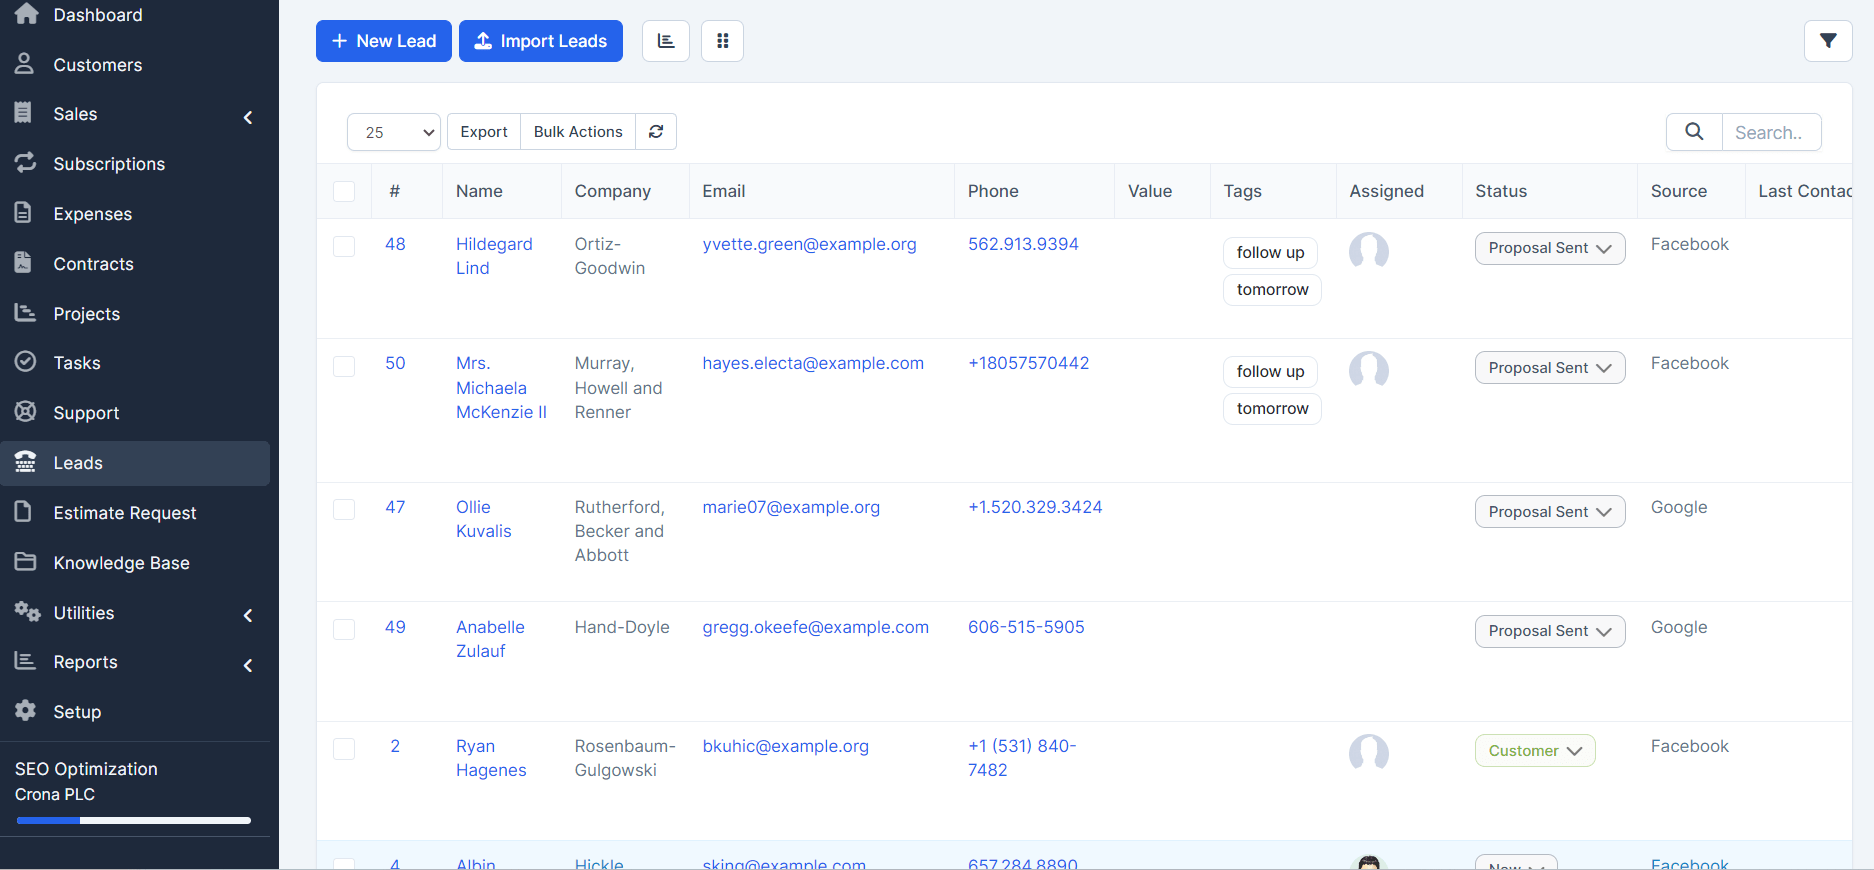1874x870 pixels.
Task: Click the Import Leads button
Action: point(541,41)
